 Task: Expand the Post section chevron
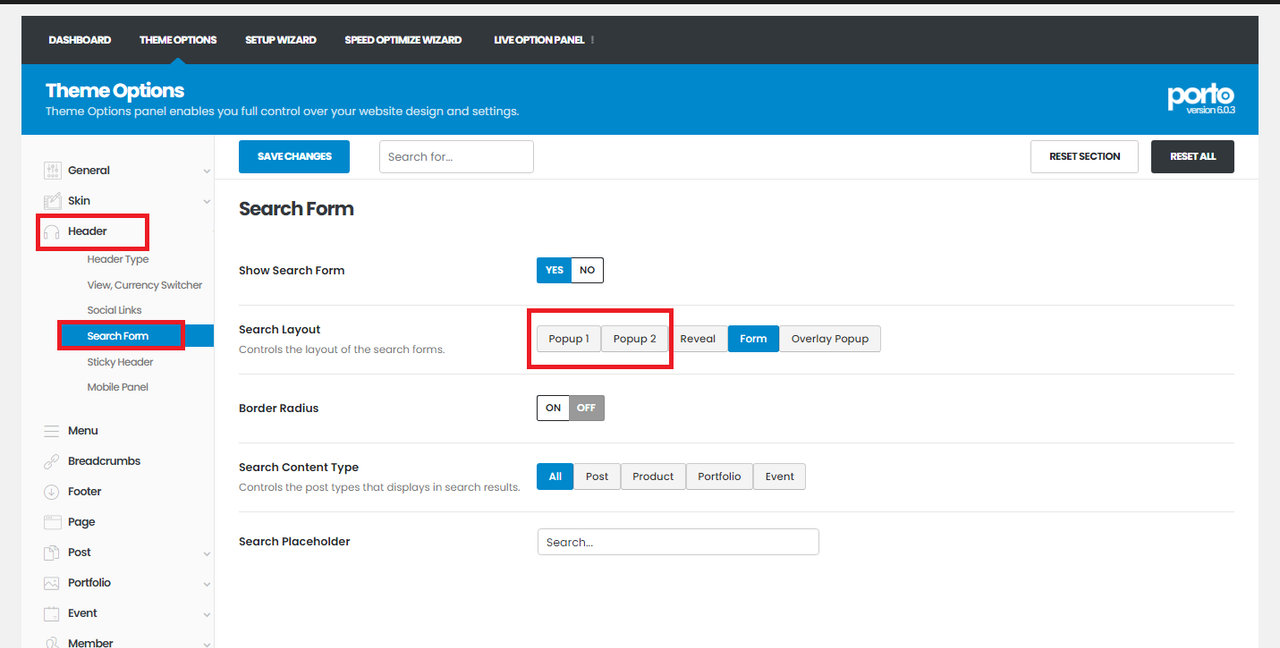[206, 554]
